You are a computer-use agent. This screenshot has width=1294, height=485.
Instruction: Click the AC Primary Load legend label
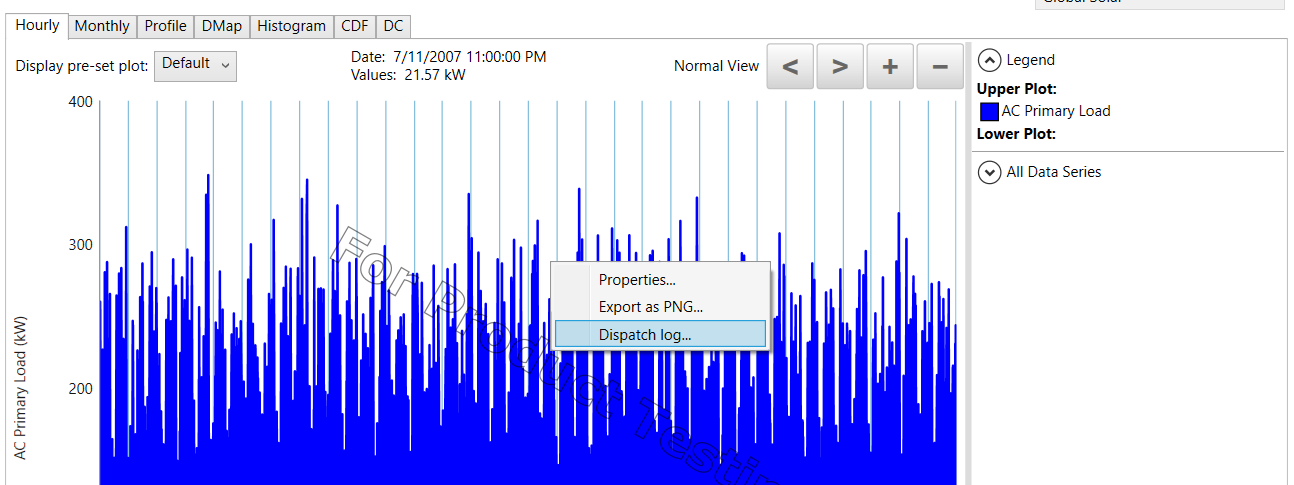click(x=1056, y=111)
